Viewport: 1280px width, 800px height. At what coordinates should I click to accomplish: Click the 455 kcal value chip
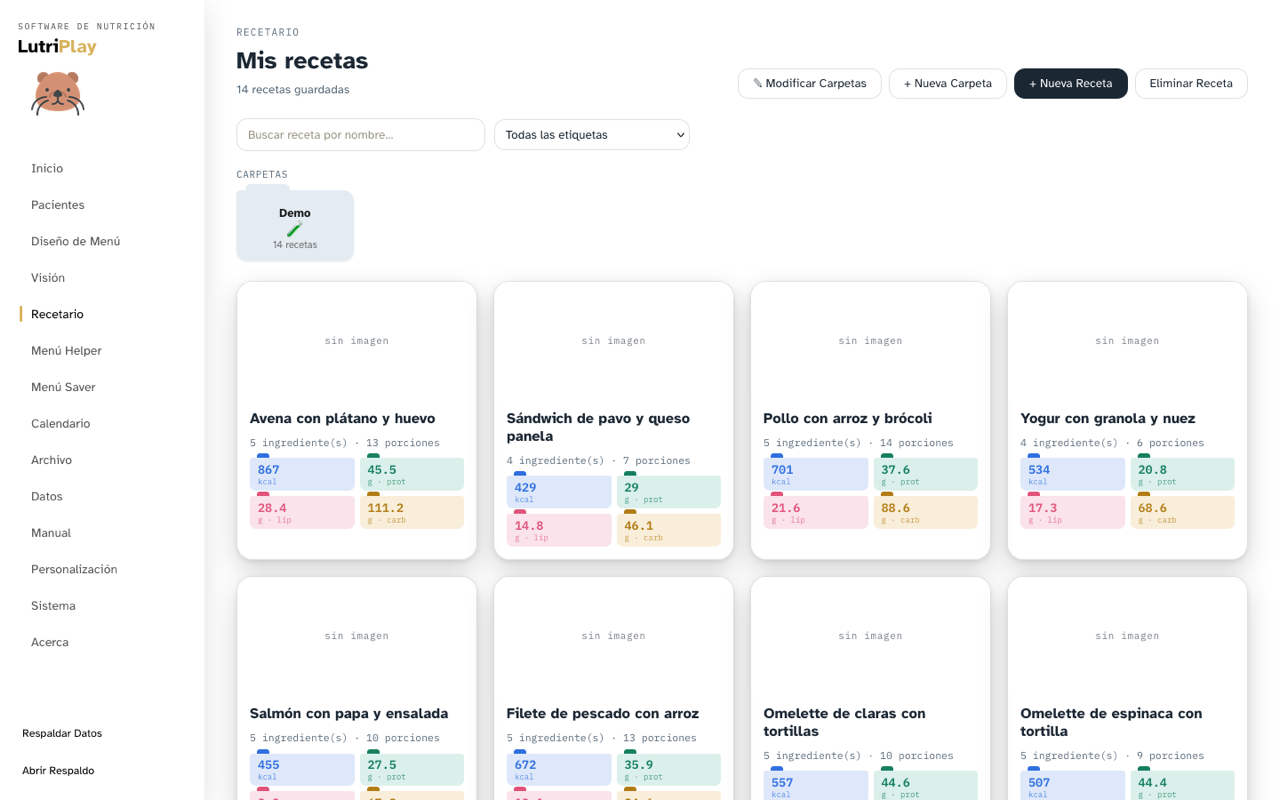(x=302, y=769)
